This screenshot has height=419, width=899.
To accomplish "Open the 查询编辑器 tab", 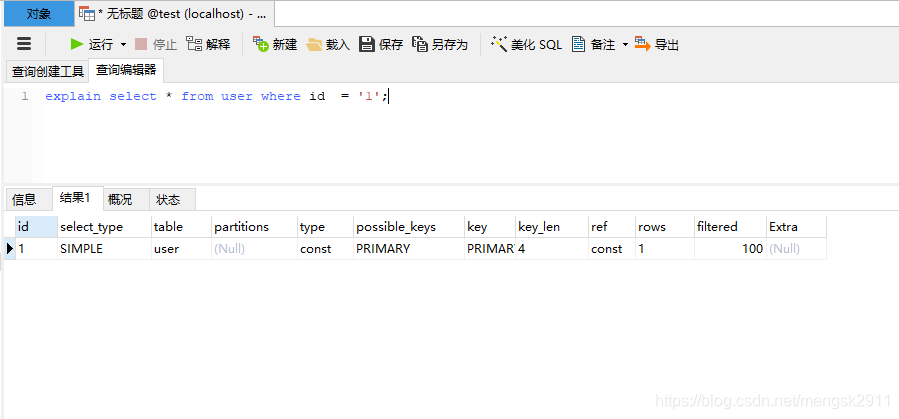I will (126, 71).
